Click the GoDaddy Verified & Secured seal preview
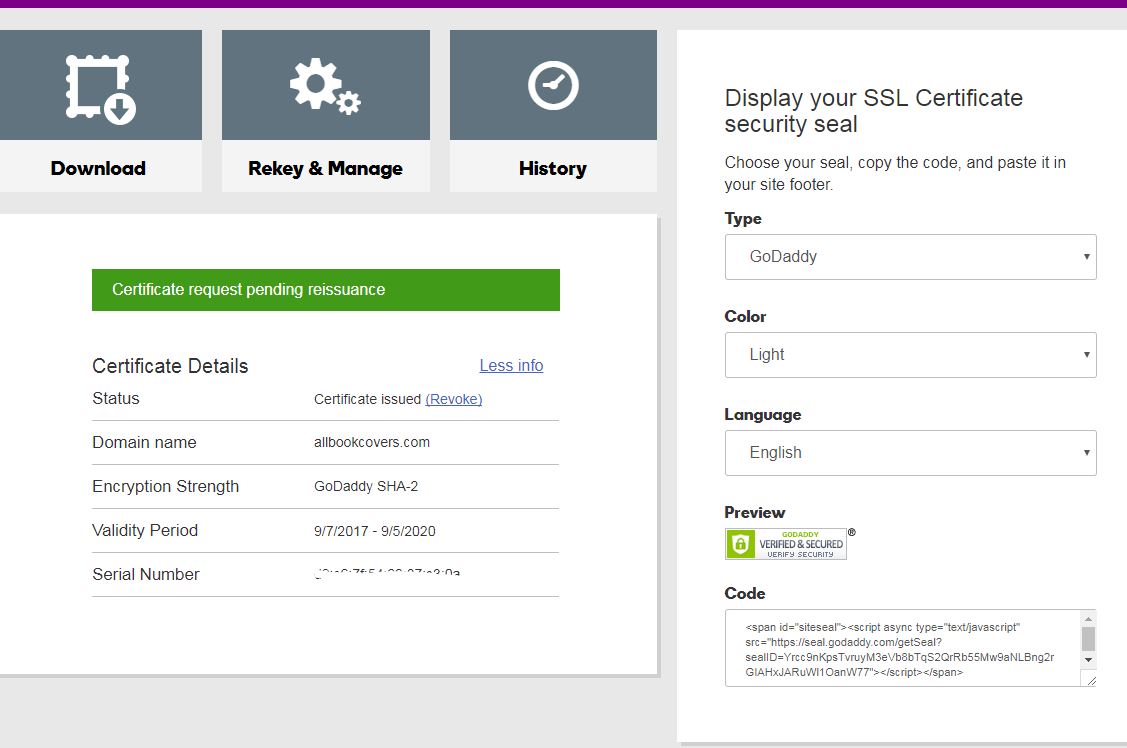1127x748 pixels. [786, 544]
